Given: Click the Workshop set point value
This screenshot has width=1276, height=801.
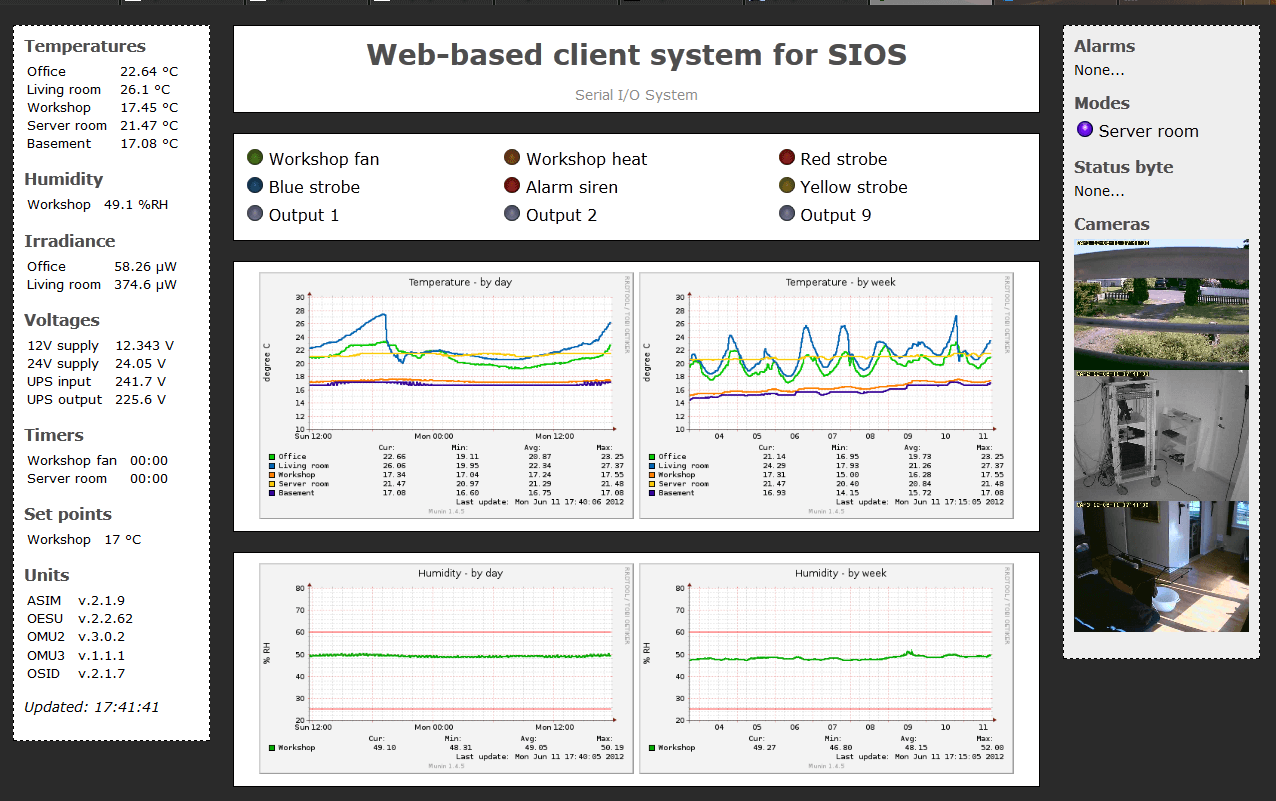Looking at the screenshot, I should point(122,539).
